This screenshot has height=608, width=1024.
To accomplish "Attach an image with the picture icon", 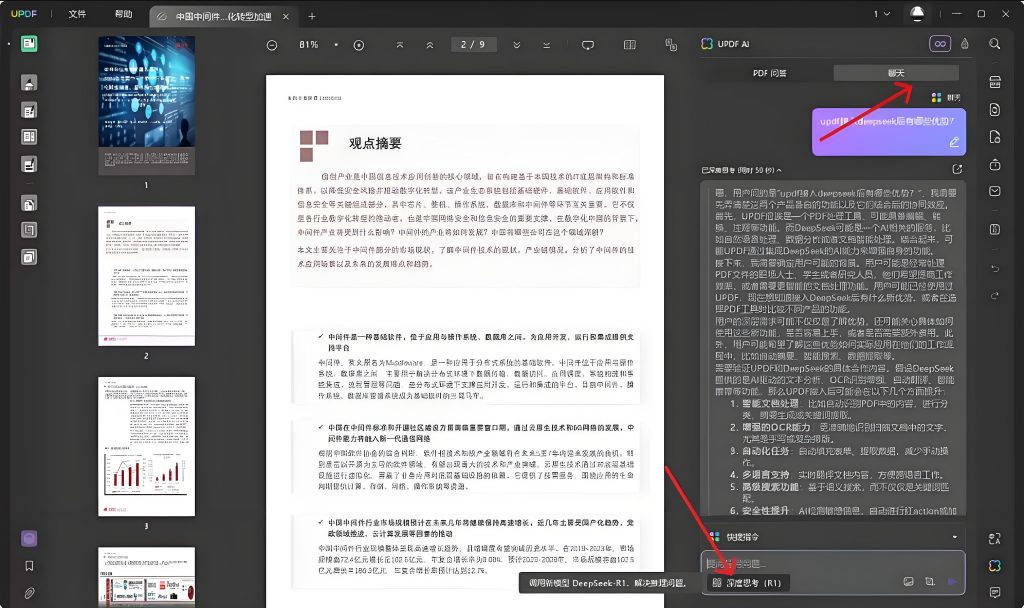I will [908, 581].
